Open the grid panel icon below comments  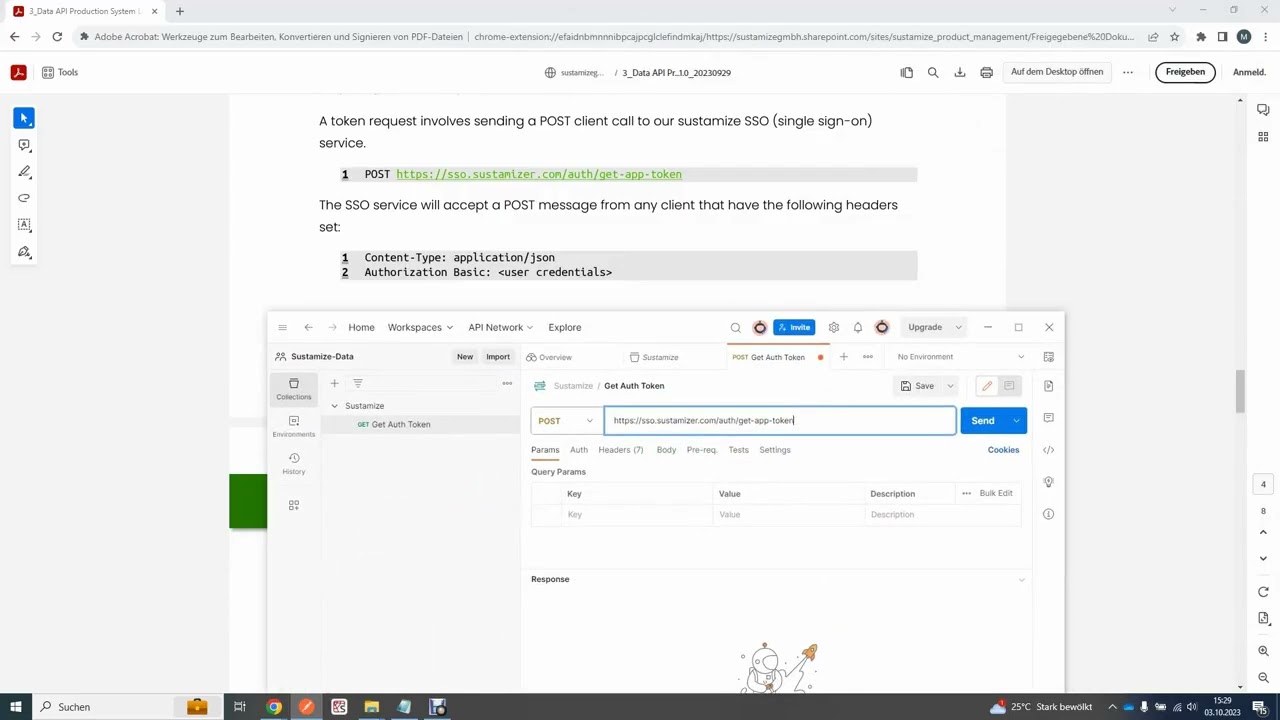tap(1263, 137)
